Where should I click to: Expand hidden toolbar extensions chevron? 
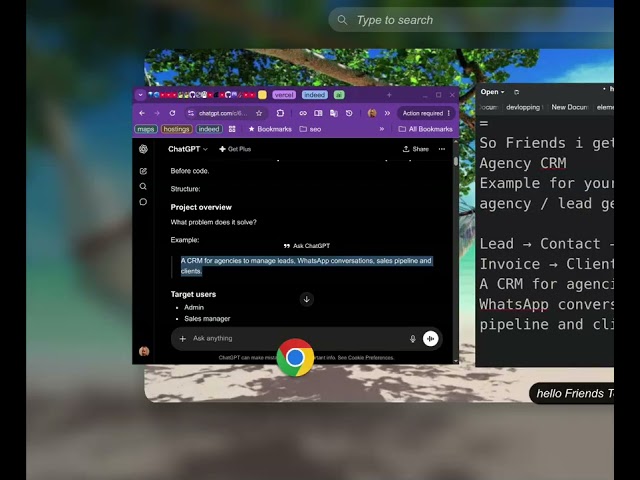[x=387, y=113]
